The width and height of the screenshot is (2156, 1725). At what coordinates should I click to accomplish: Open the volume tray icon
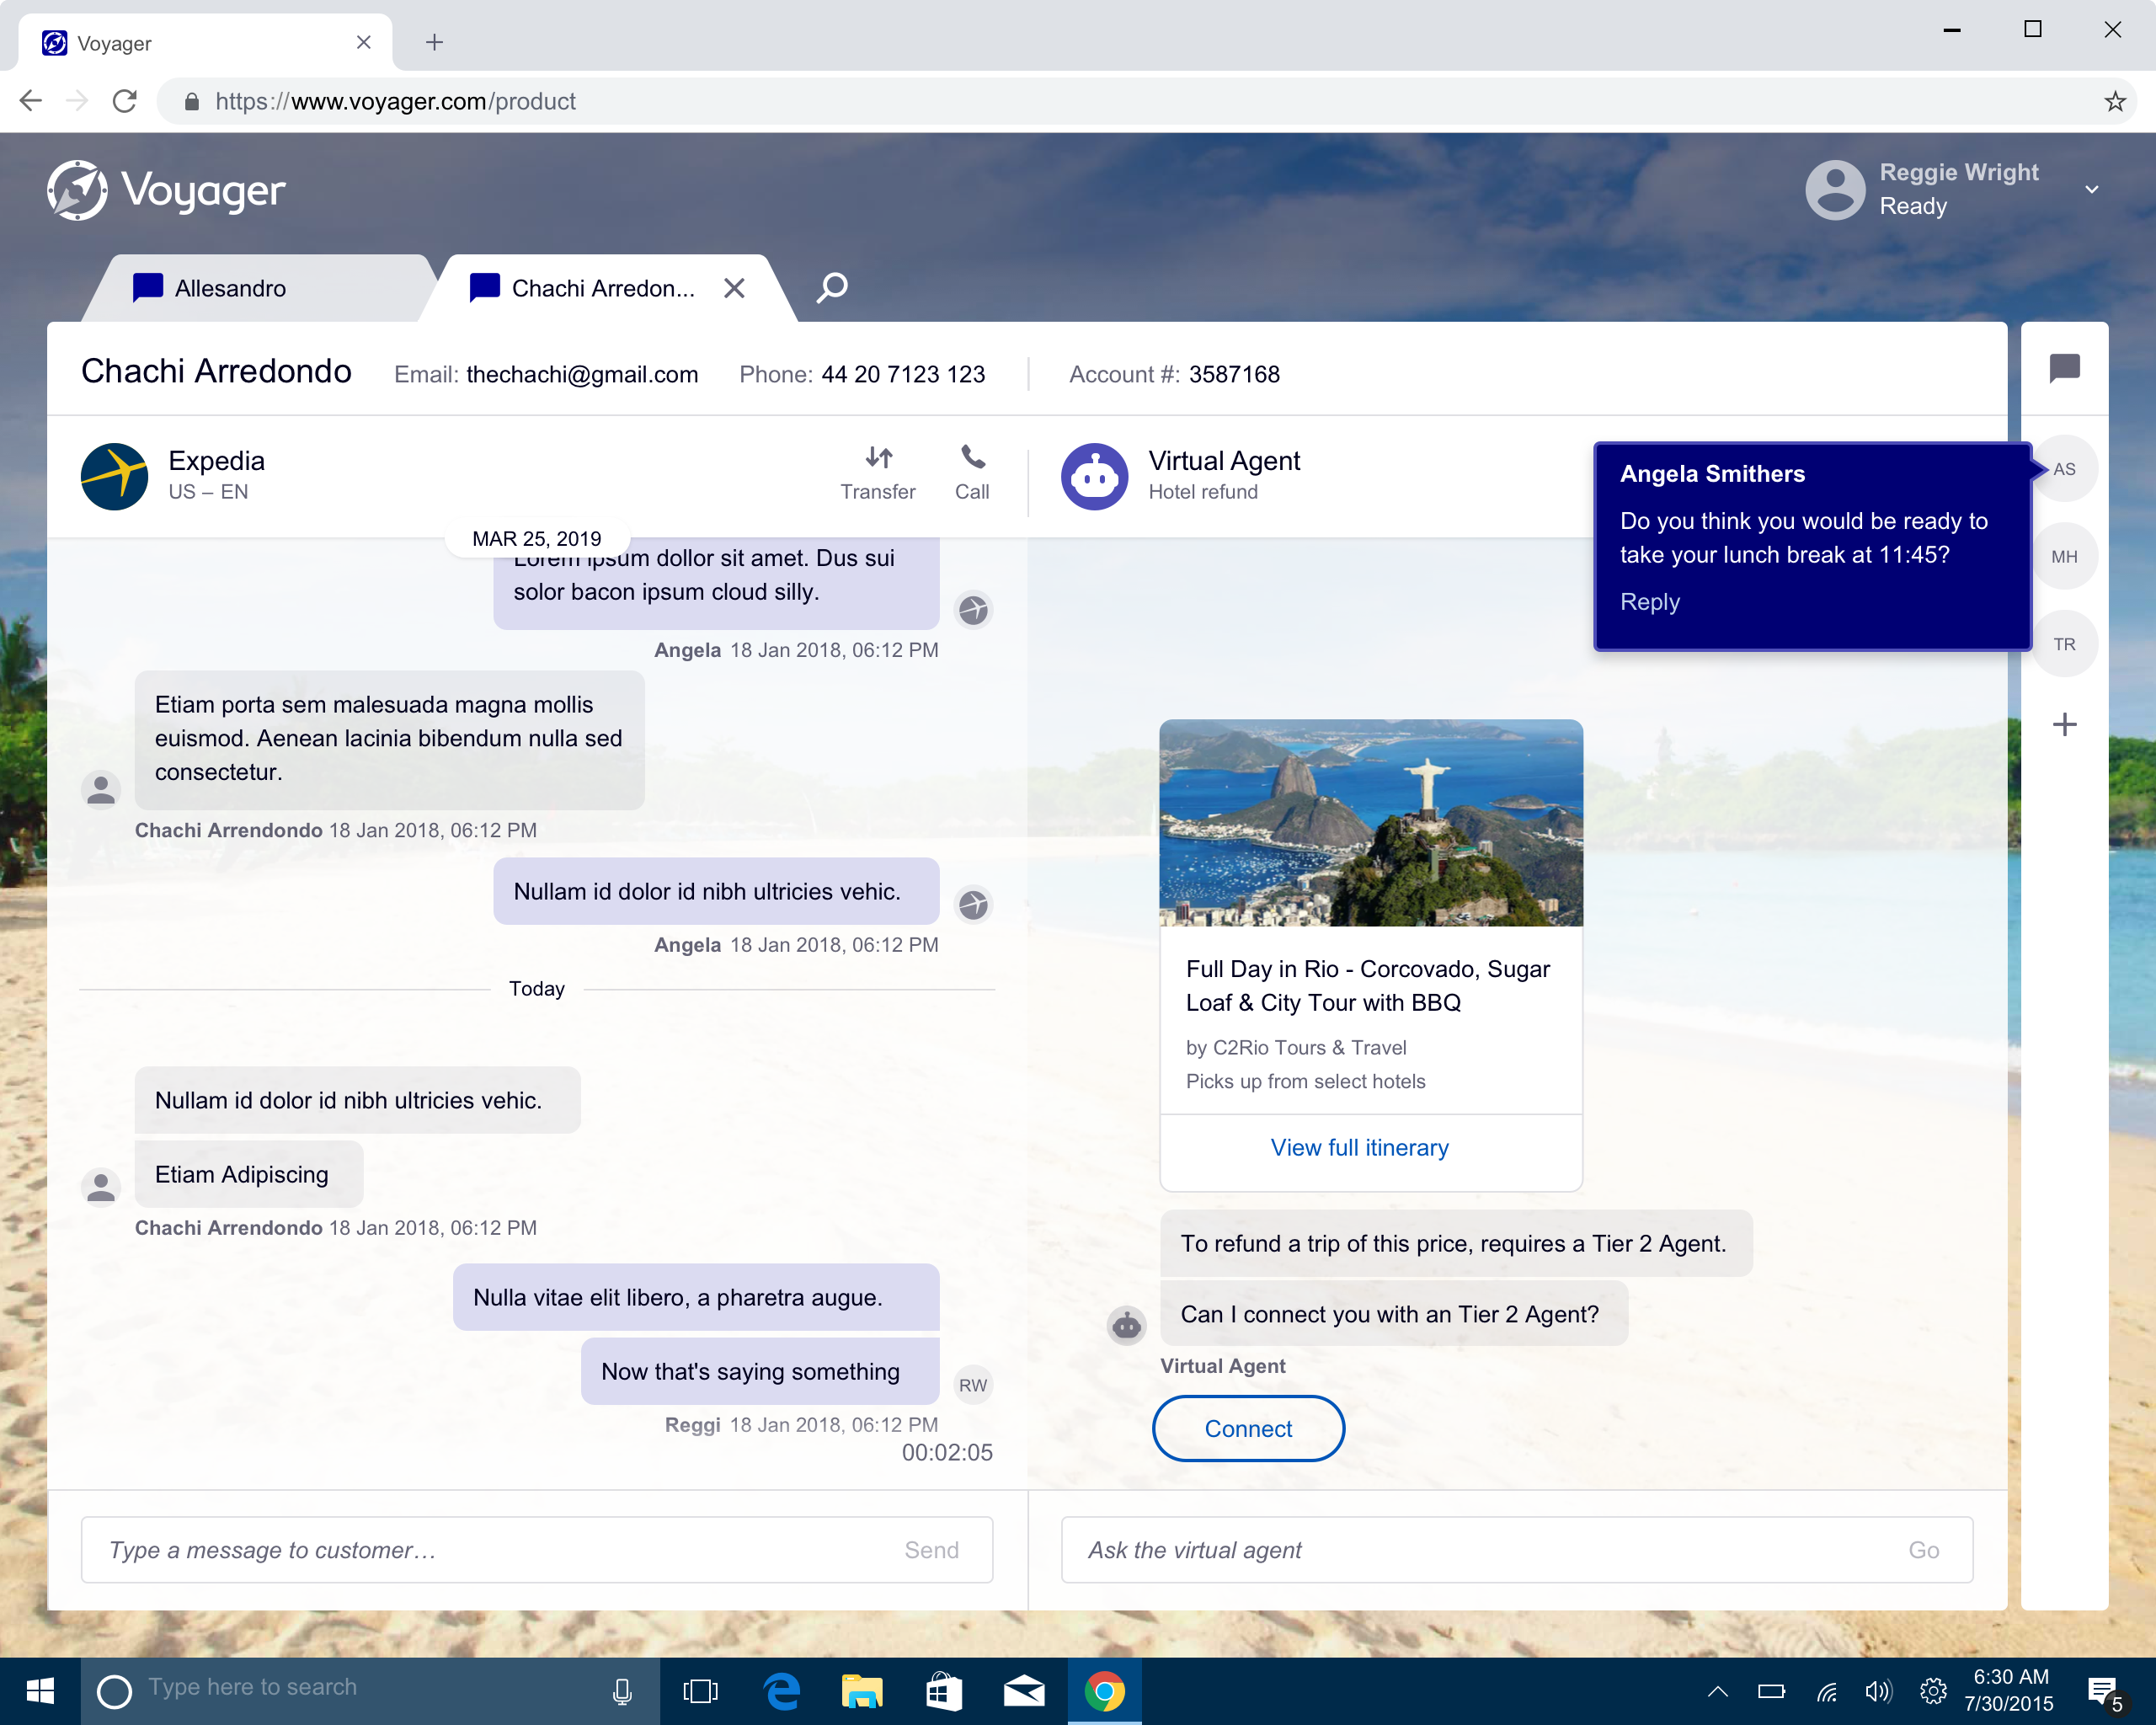coord(1879,1691)
